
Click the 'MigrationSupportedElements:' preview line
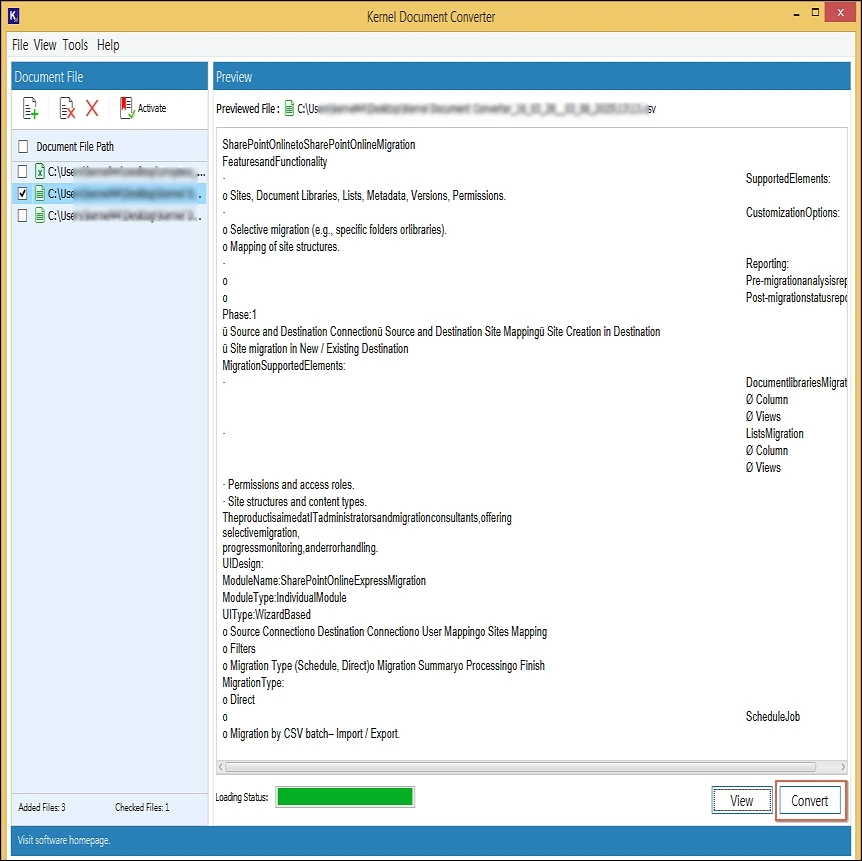pos(284,366)
